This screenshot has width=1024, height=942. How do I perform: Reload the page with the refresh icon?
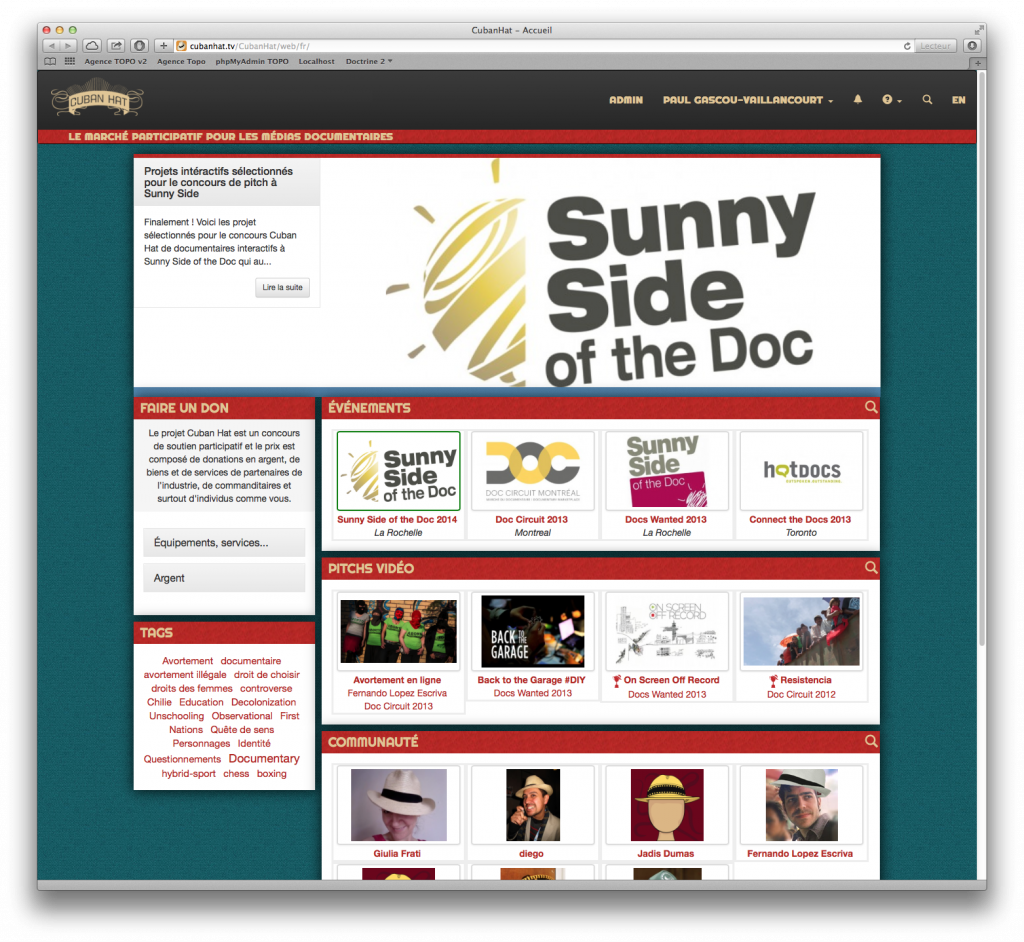pyautogui.click(x=907, y=46)
